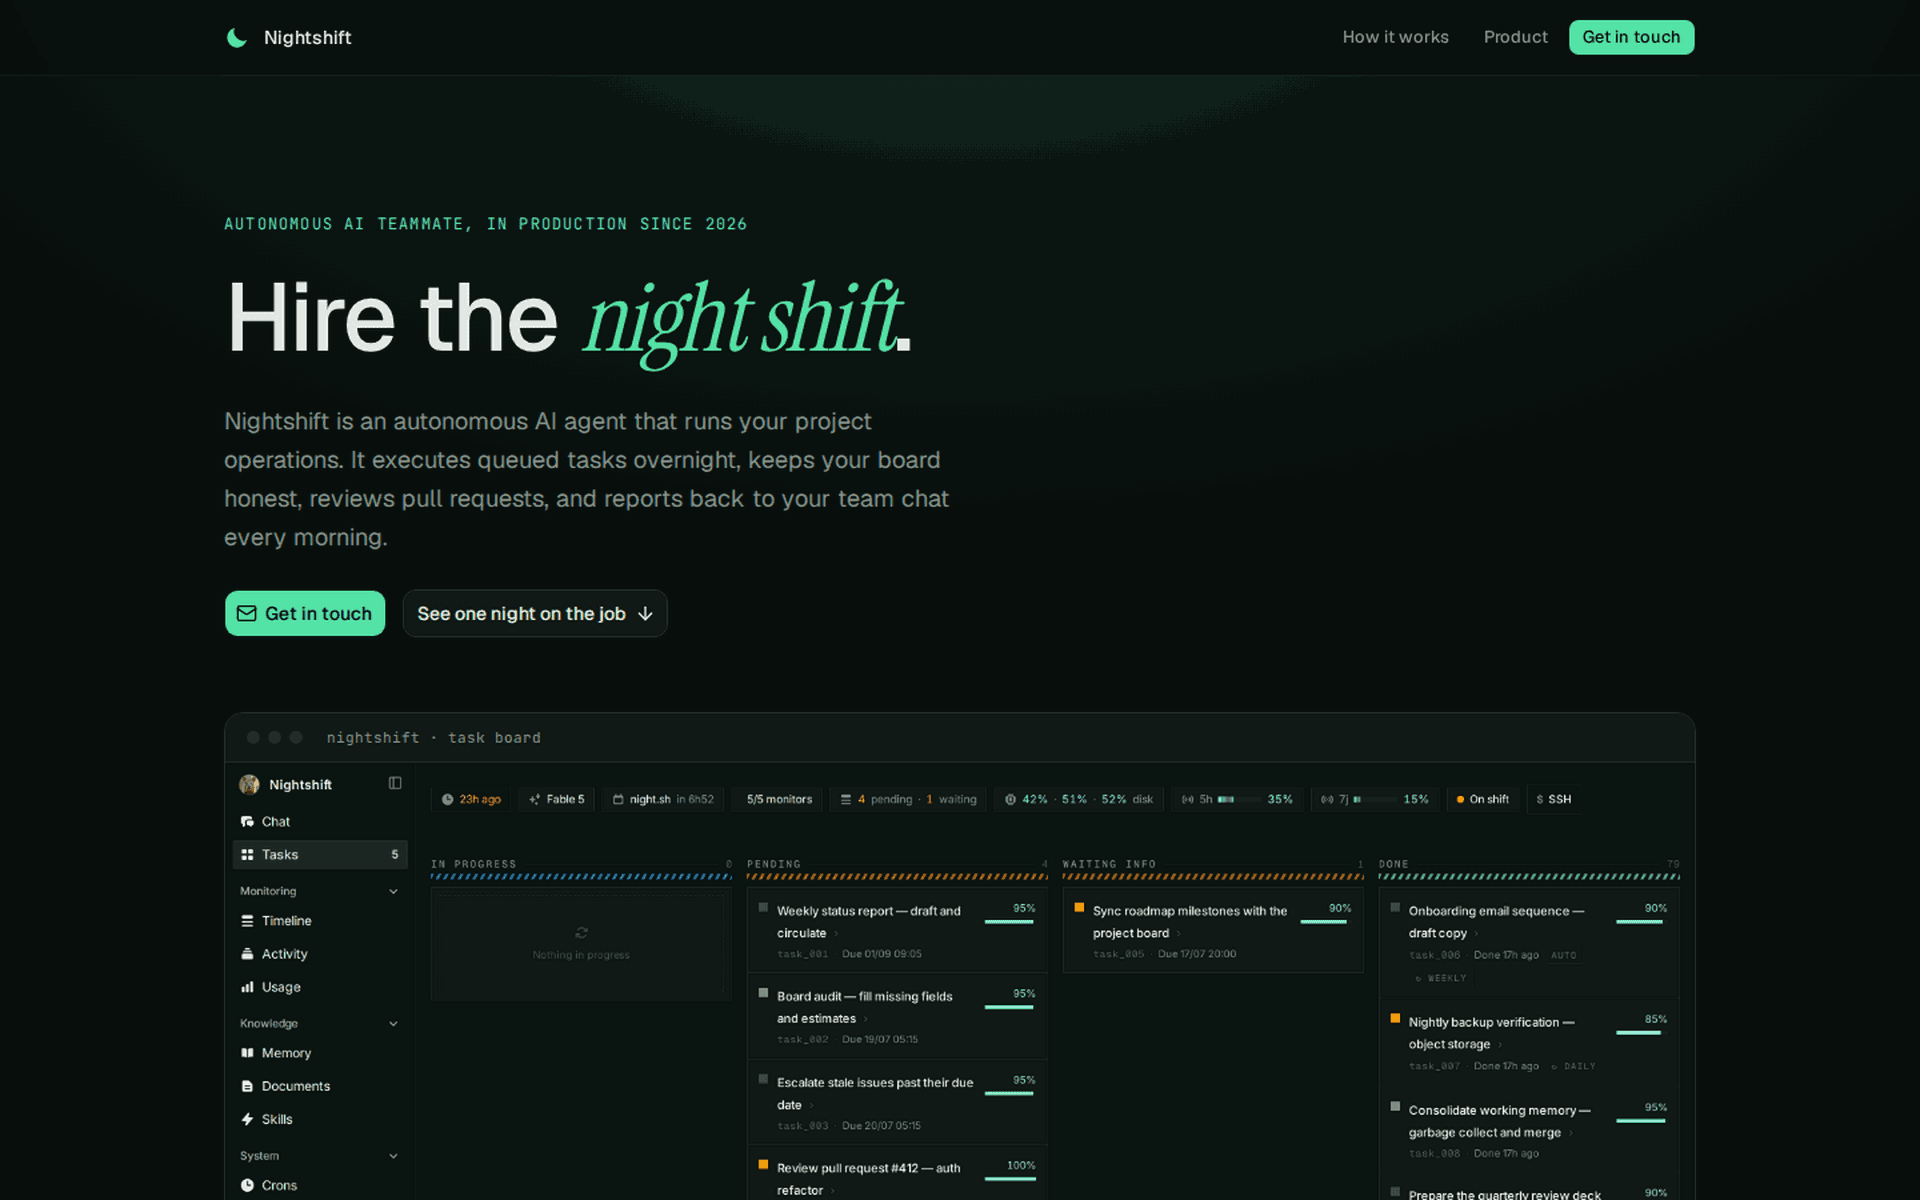Click the hero Get in touch button
This screenshot has height=1200, width=1920.
(305, 613)
